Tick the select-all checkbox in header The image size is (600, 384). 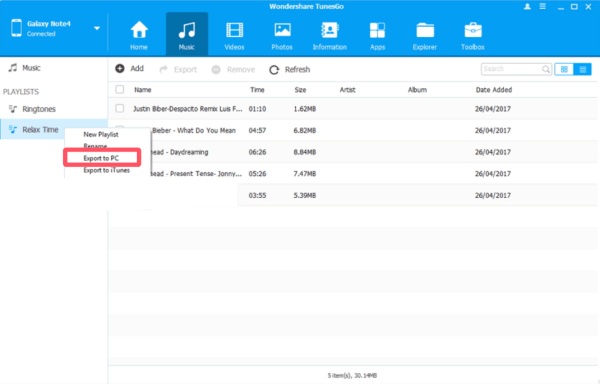click(x=120, y=89)
